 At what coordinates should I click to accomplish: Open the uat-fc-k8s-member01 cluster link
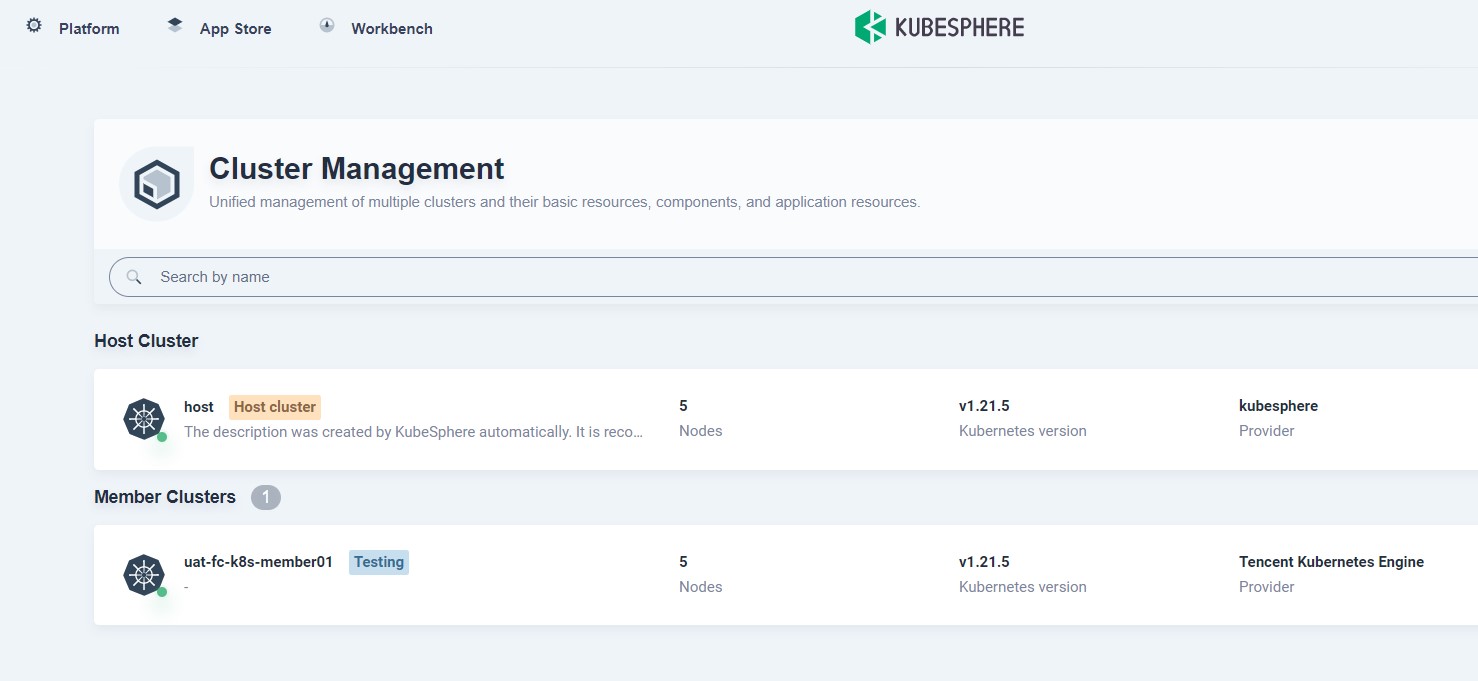(x=257, y=561)
